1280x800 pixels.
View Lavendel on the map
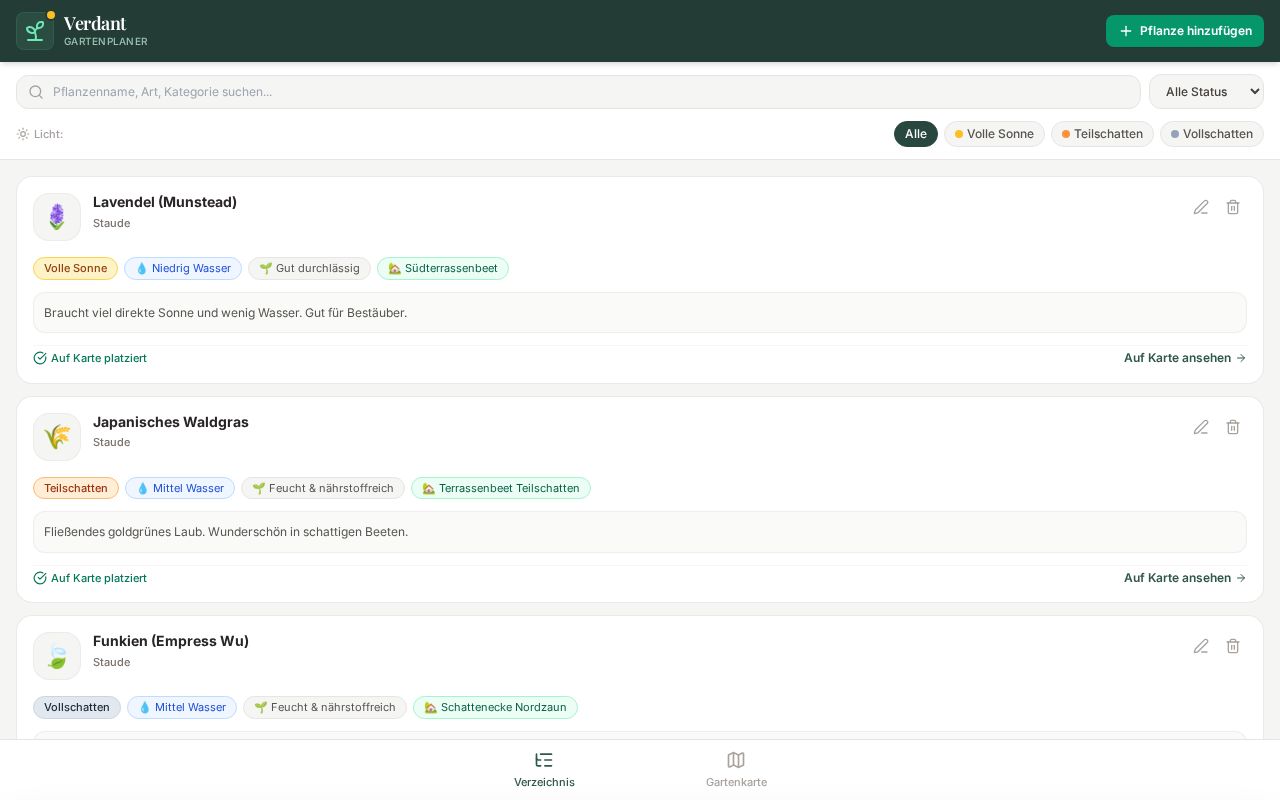(1185, 358)
